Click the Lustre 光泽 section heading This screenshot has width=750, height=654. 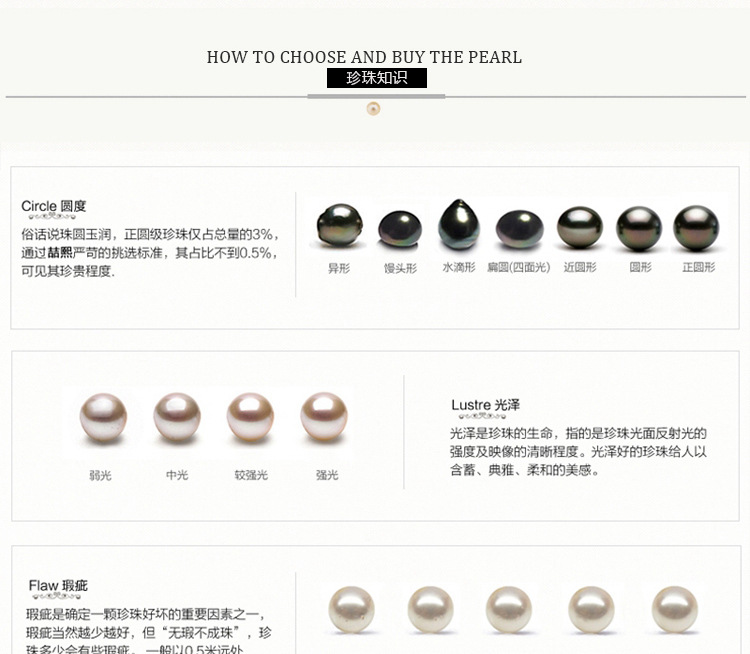[x=485, y=405]
